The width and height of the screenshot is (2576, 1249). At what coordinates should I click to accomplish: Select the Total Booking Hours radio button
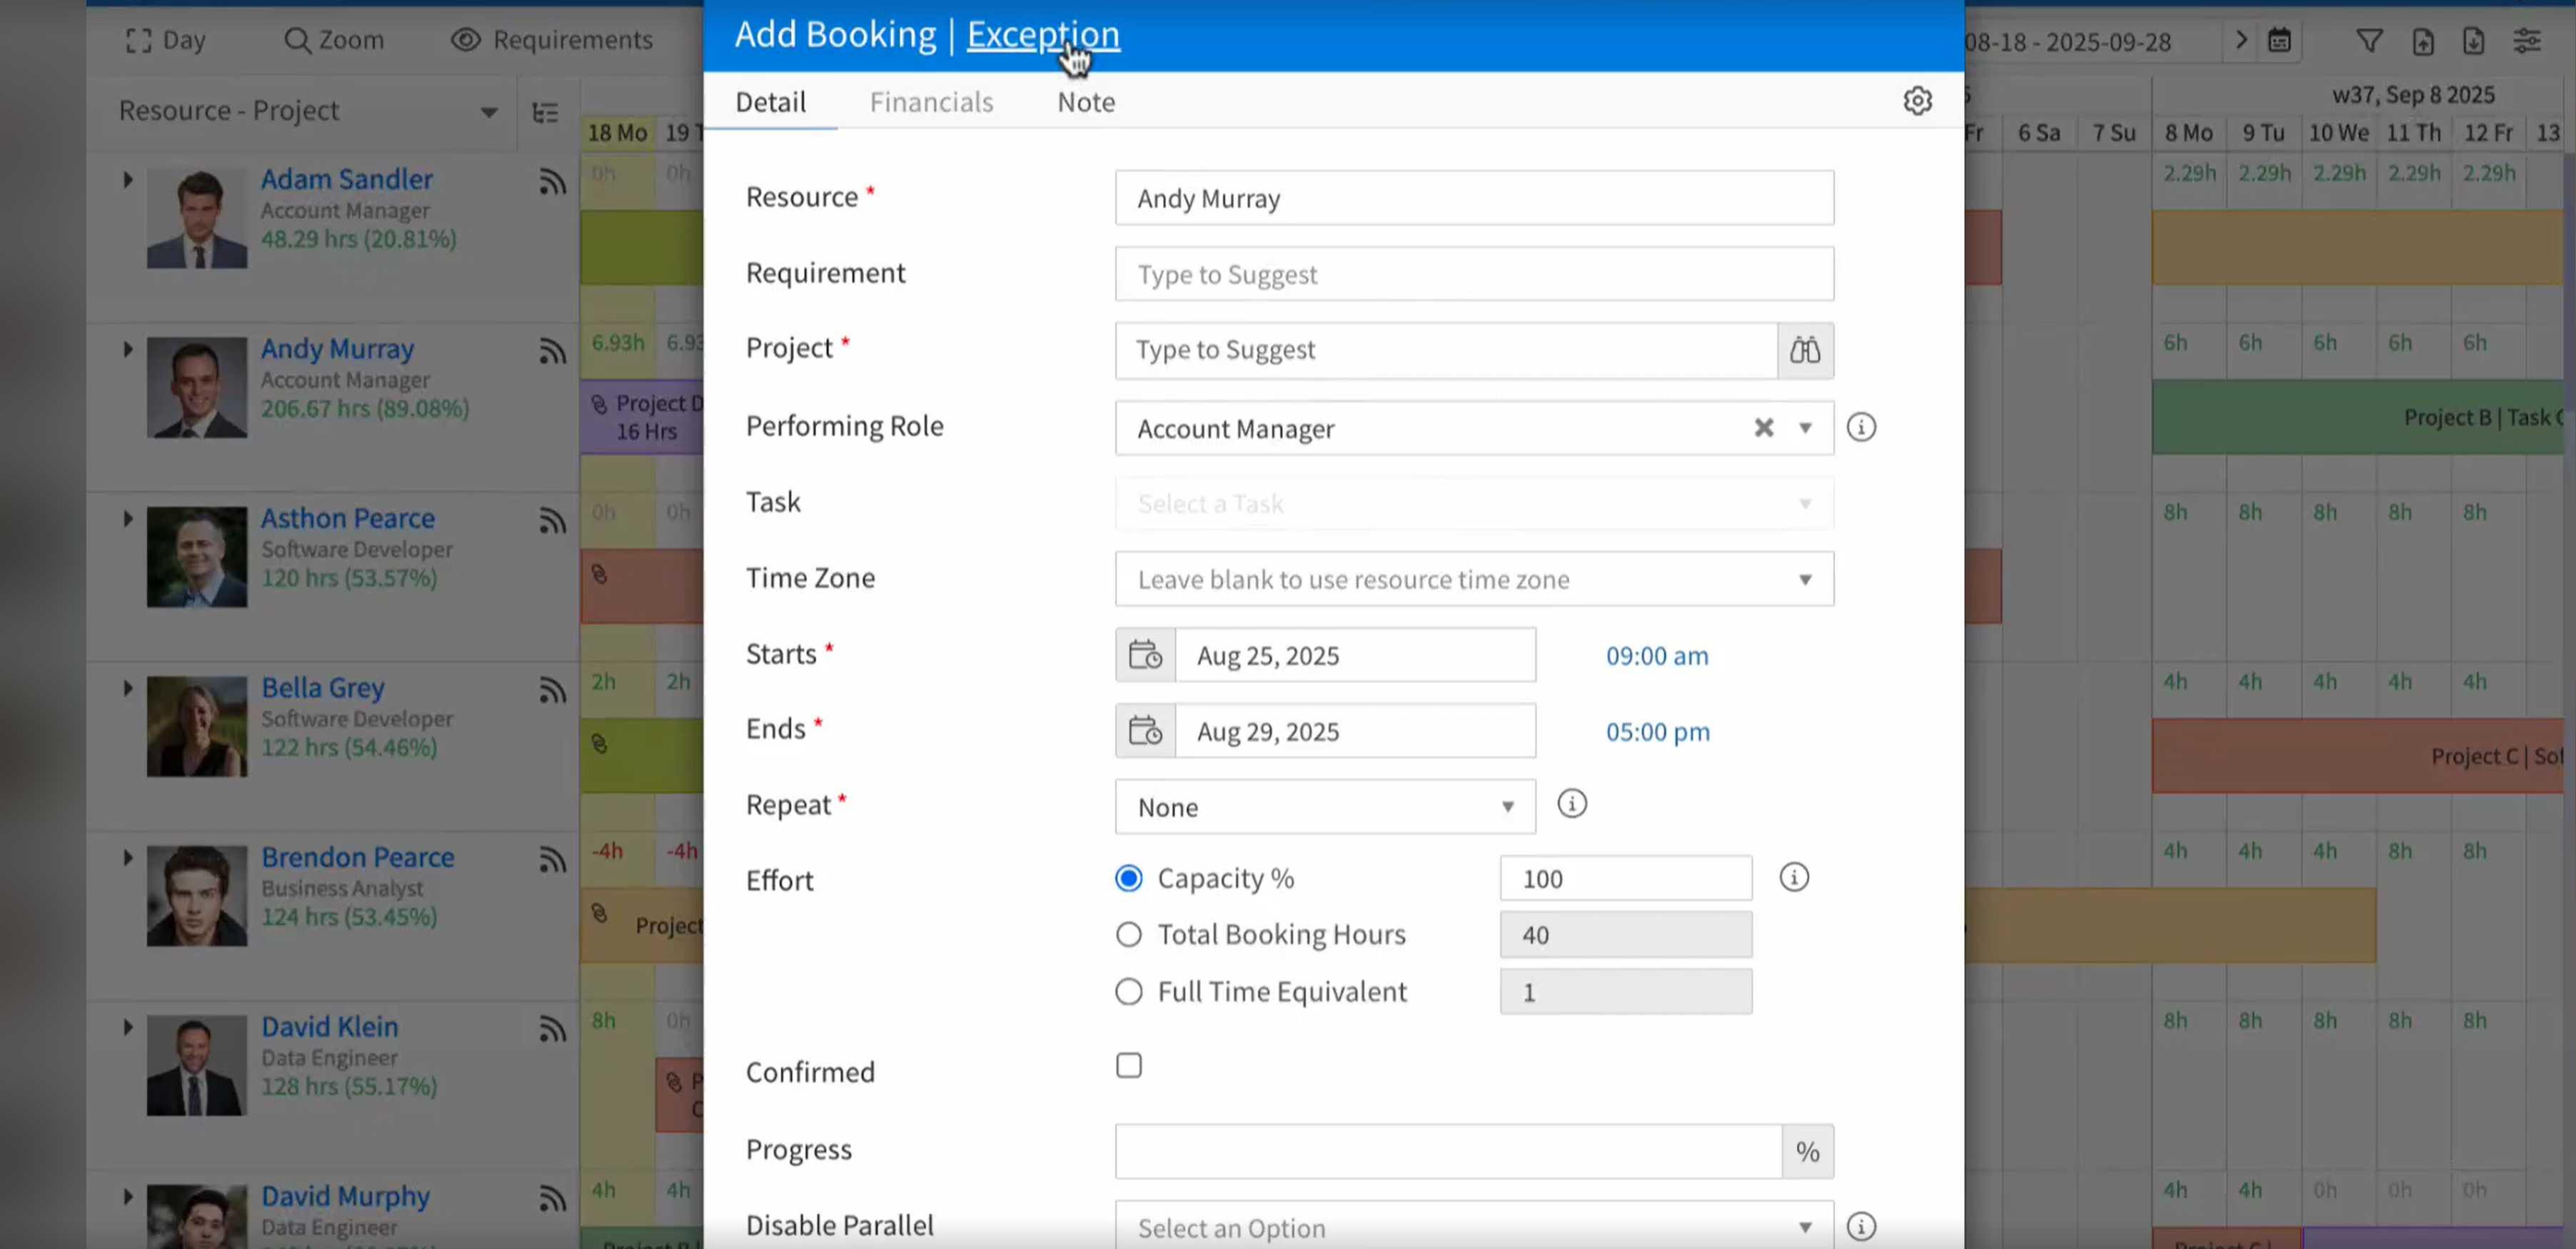click(1128, 935)
